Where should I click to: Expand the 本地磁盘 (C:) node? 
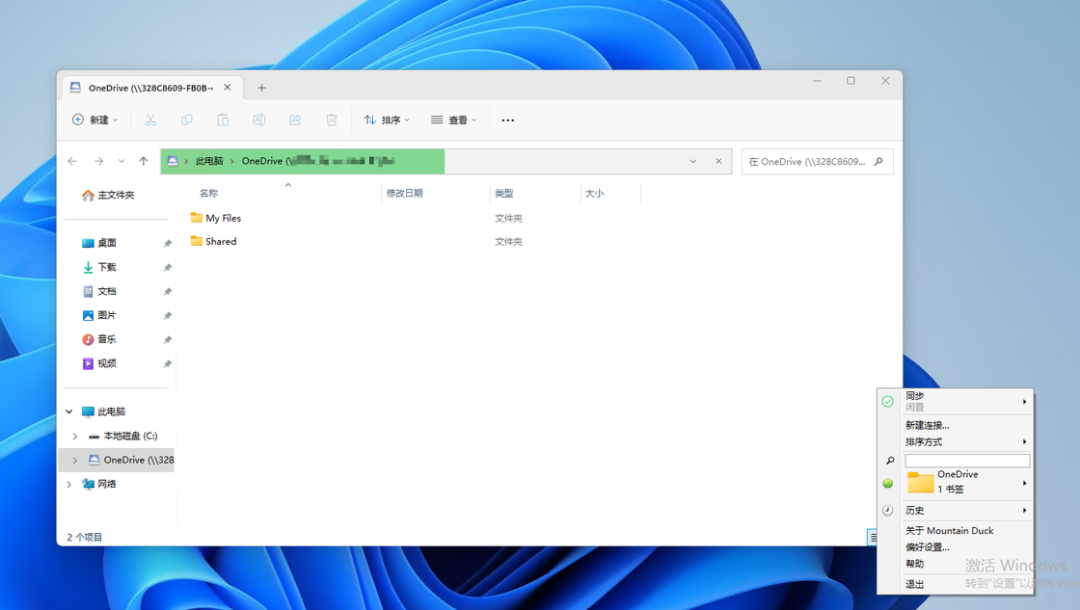(x=75, y=436)
